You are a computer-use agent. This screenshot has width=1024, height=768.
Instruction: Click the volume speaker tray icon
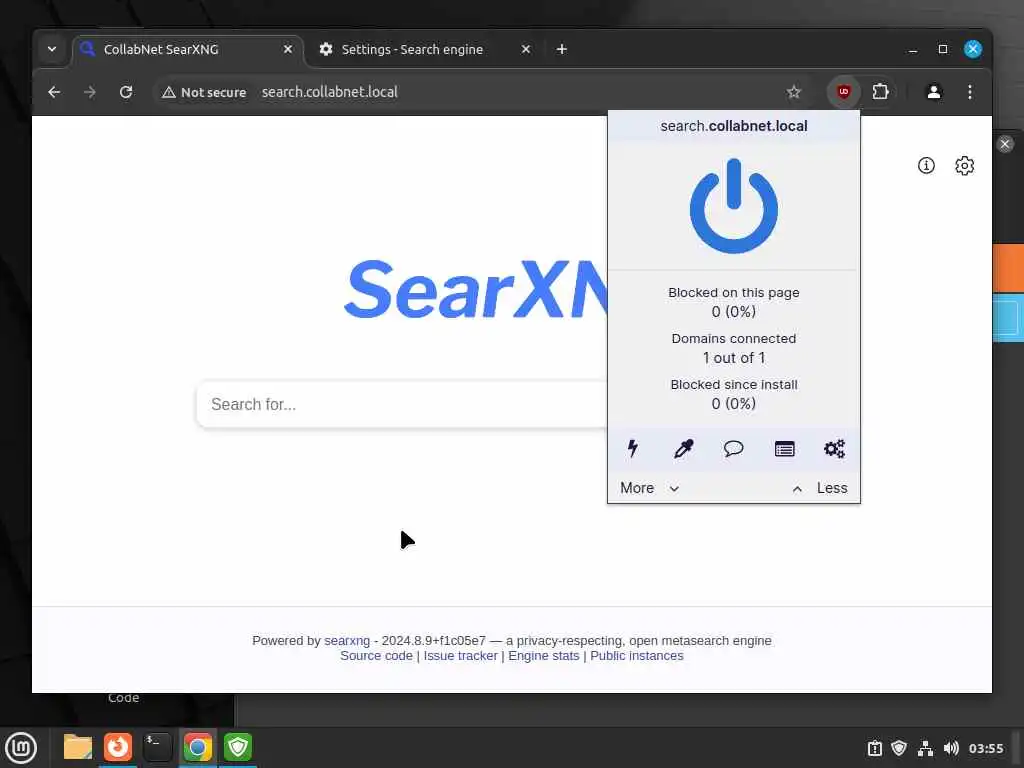tap(951, 748)
